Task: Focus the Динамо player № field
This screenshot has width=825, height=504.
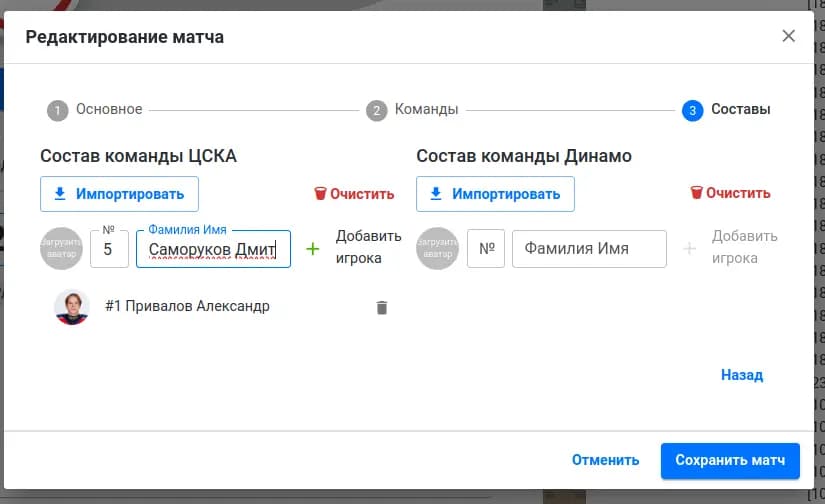Action: pyautogui.click(x=486, y=248)
